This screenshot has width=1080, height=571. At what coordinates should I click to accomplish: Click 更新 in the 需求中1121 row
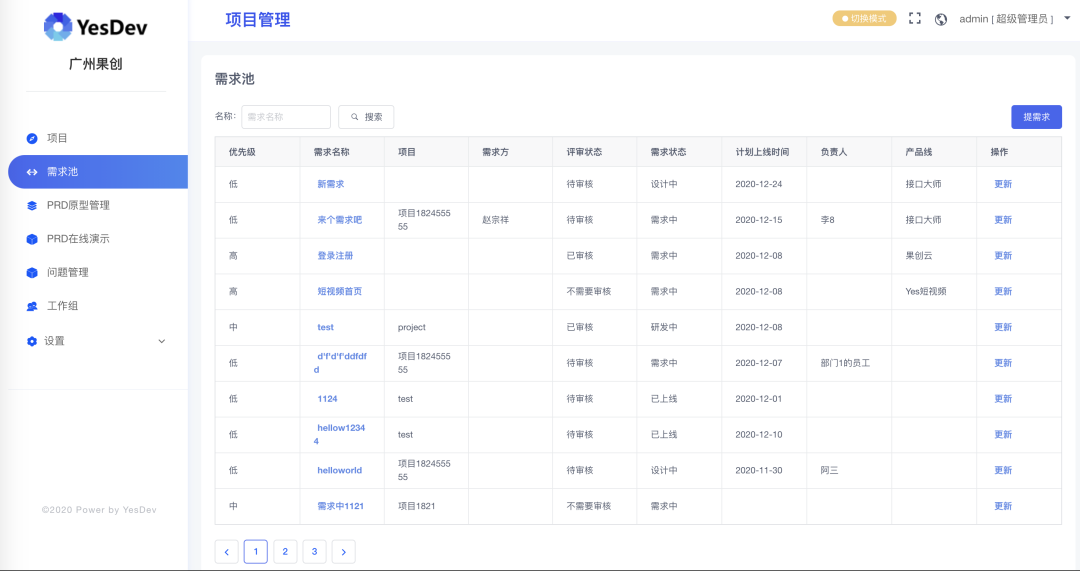click(x=1003, y=507)
